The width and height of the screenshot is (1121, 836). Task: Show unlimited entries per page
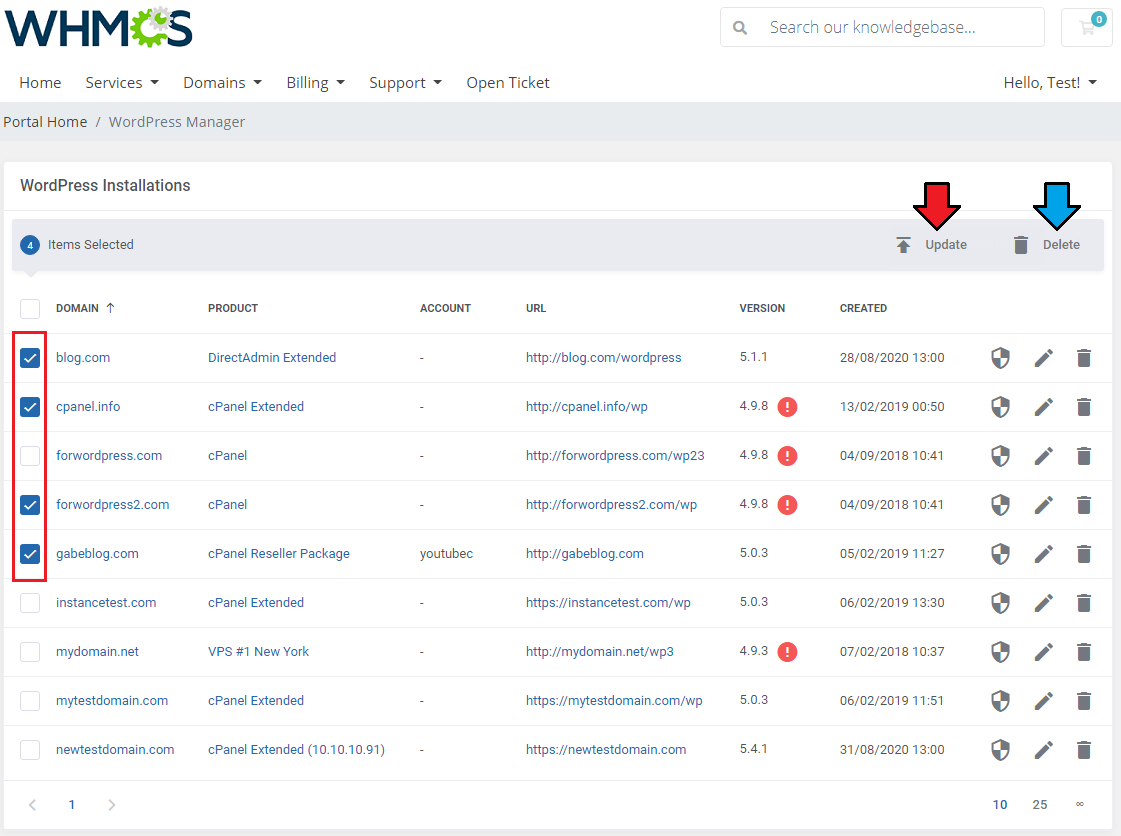click(x=1080, y=805)
